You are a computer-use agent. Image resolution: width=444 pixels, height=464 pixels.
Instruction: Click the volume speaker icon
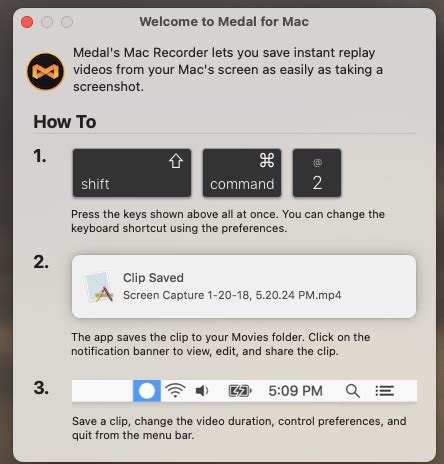pos(202,391)
